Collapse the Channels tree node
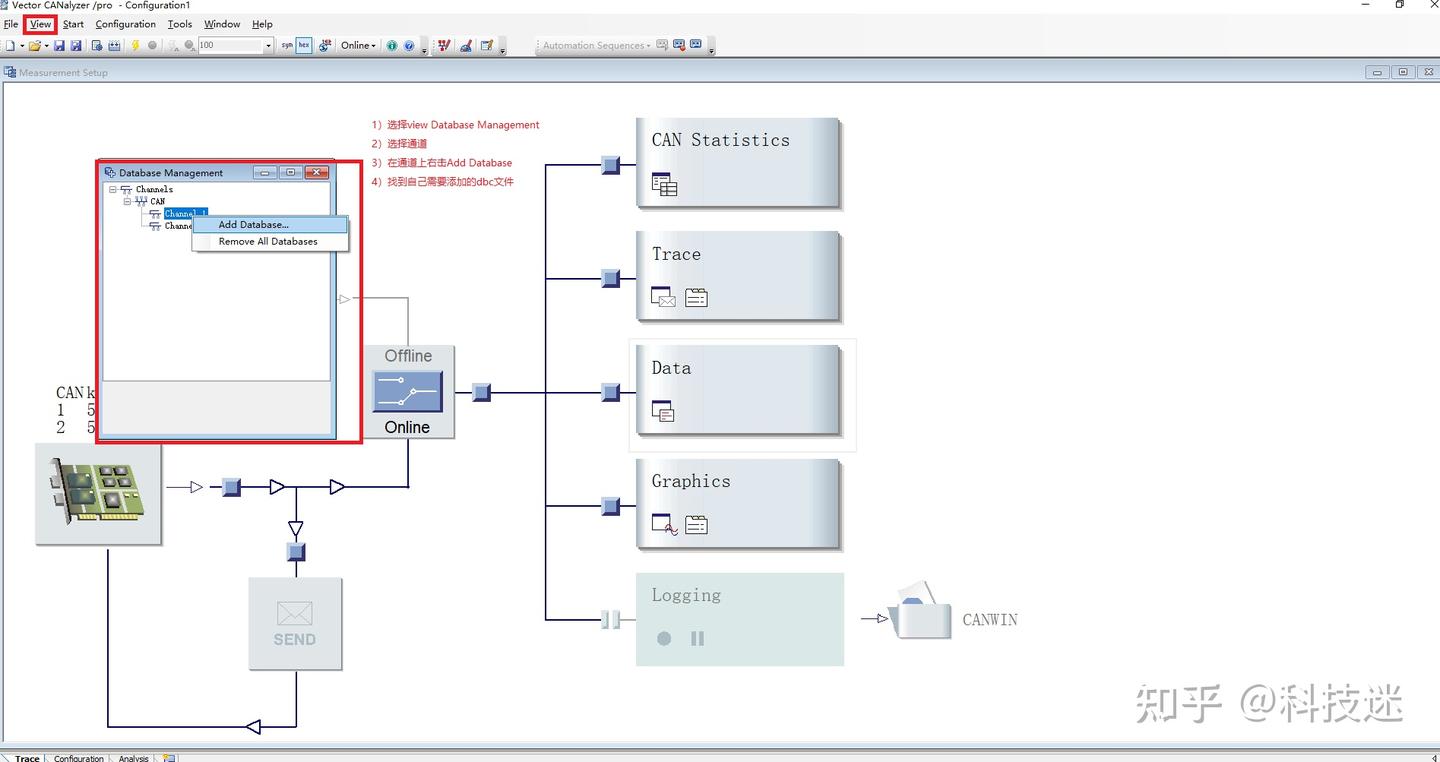This screenshot has height=762, width=1440. 114,189
